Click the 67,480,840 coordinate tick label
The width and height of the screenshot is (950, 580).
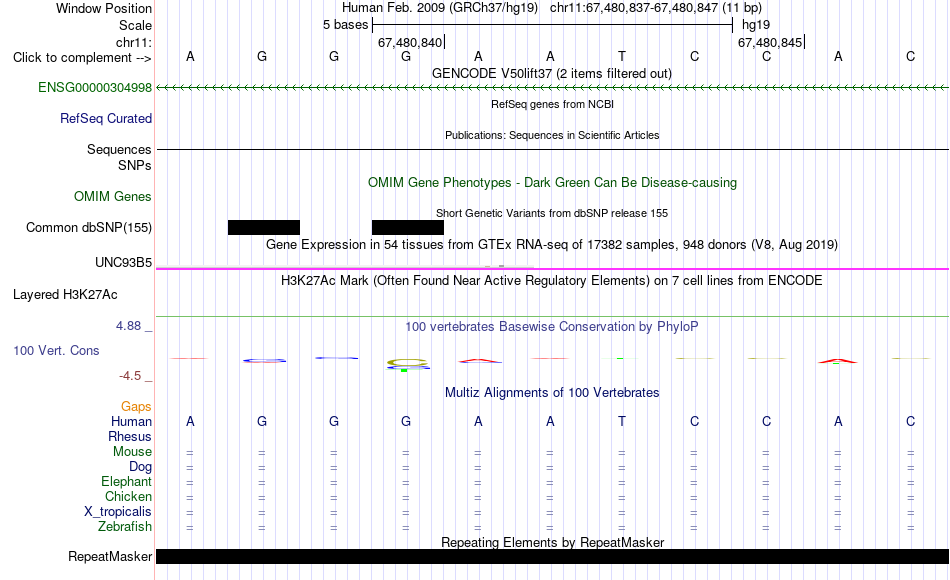click(x=410, y=42)
